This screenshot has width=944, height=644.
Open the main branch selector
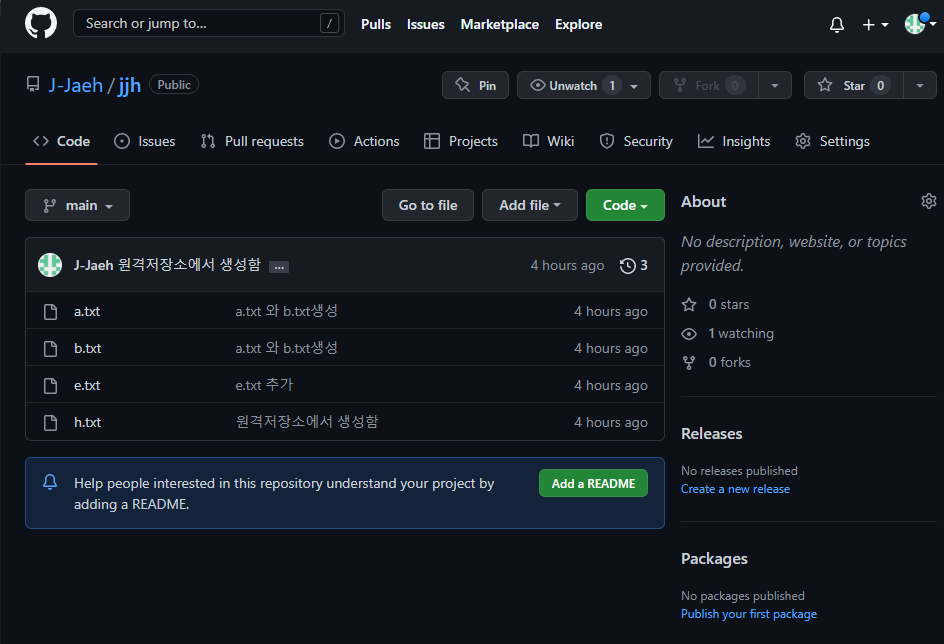[78, 205]
